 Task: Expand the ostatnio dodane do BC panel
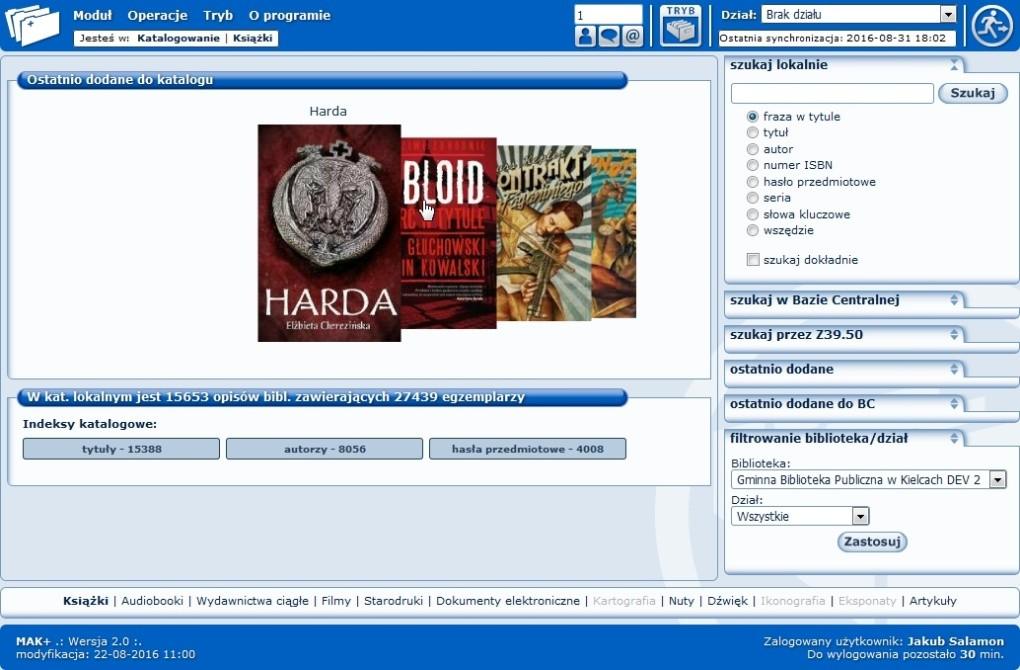click(954, 403)
